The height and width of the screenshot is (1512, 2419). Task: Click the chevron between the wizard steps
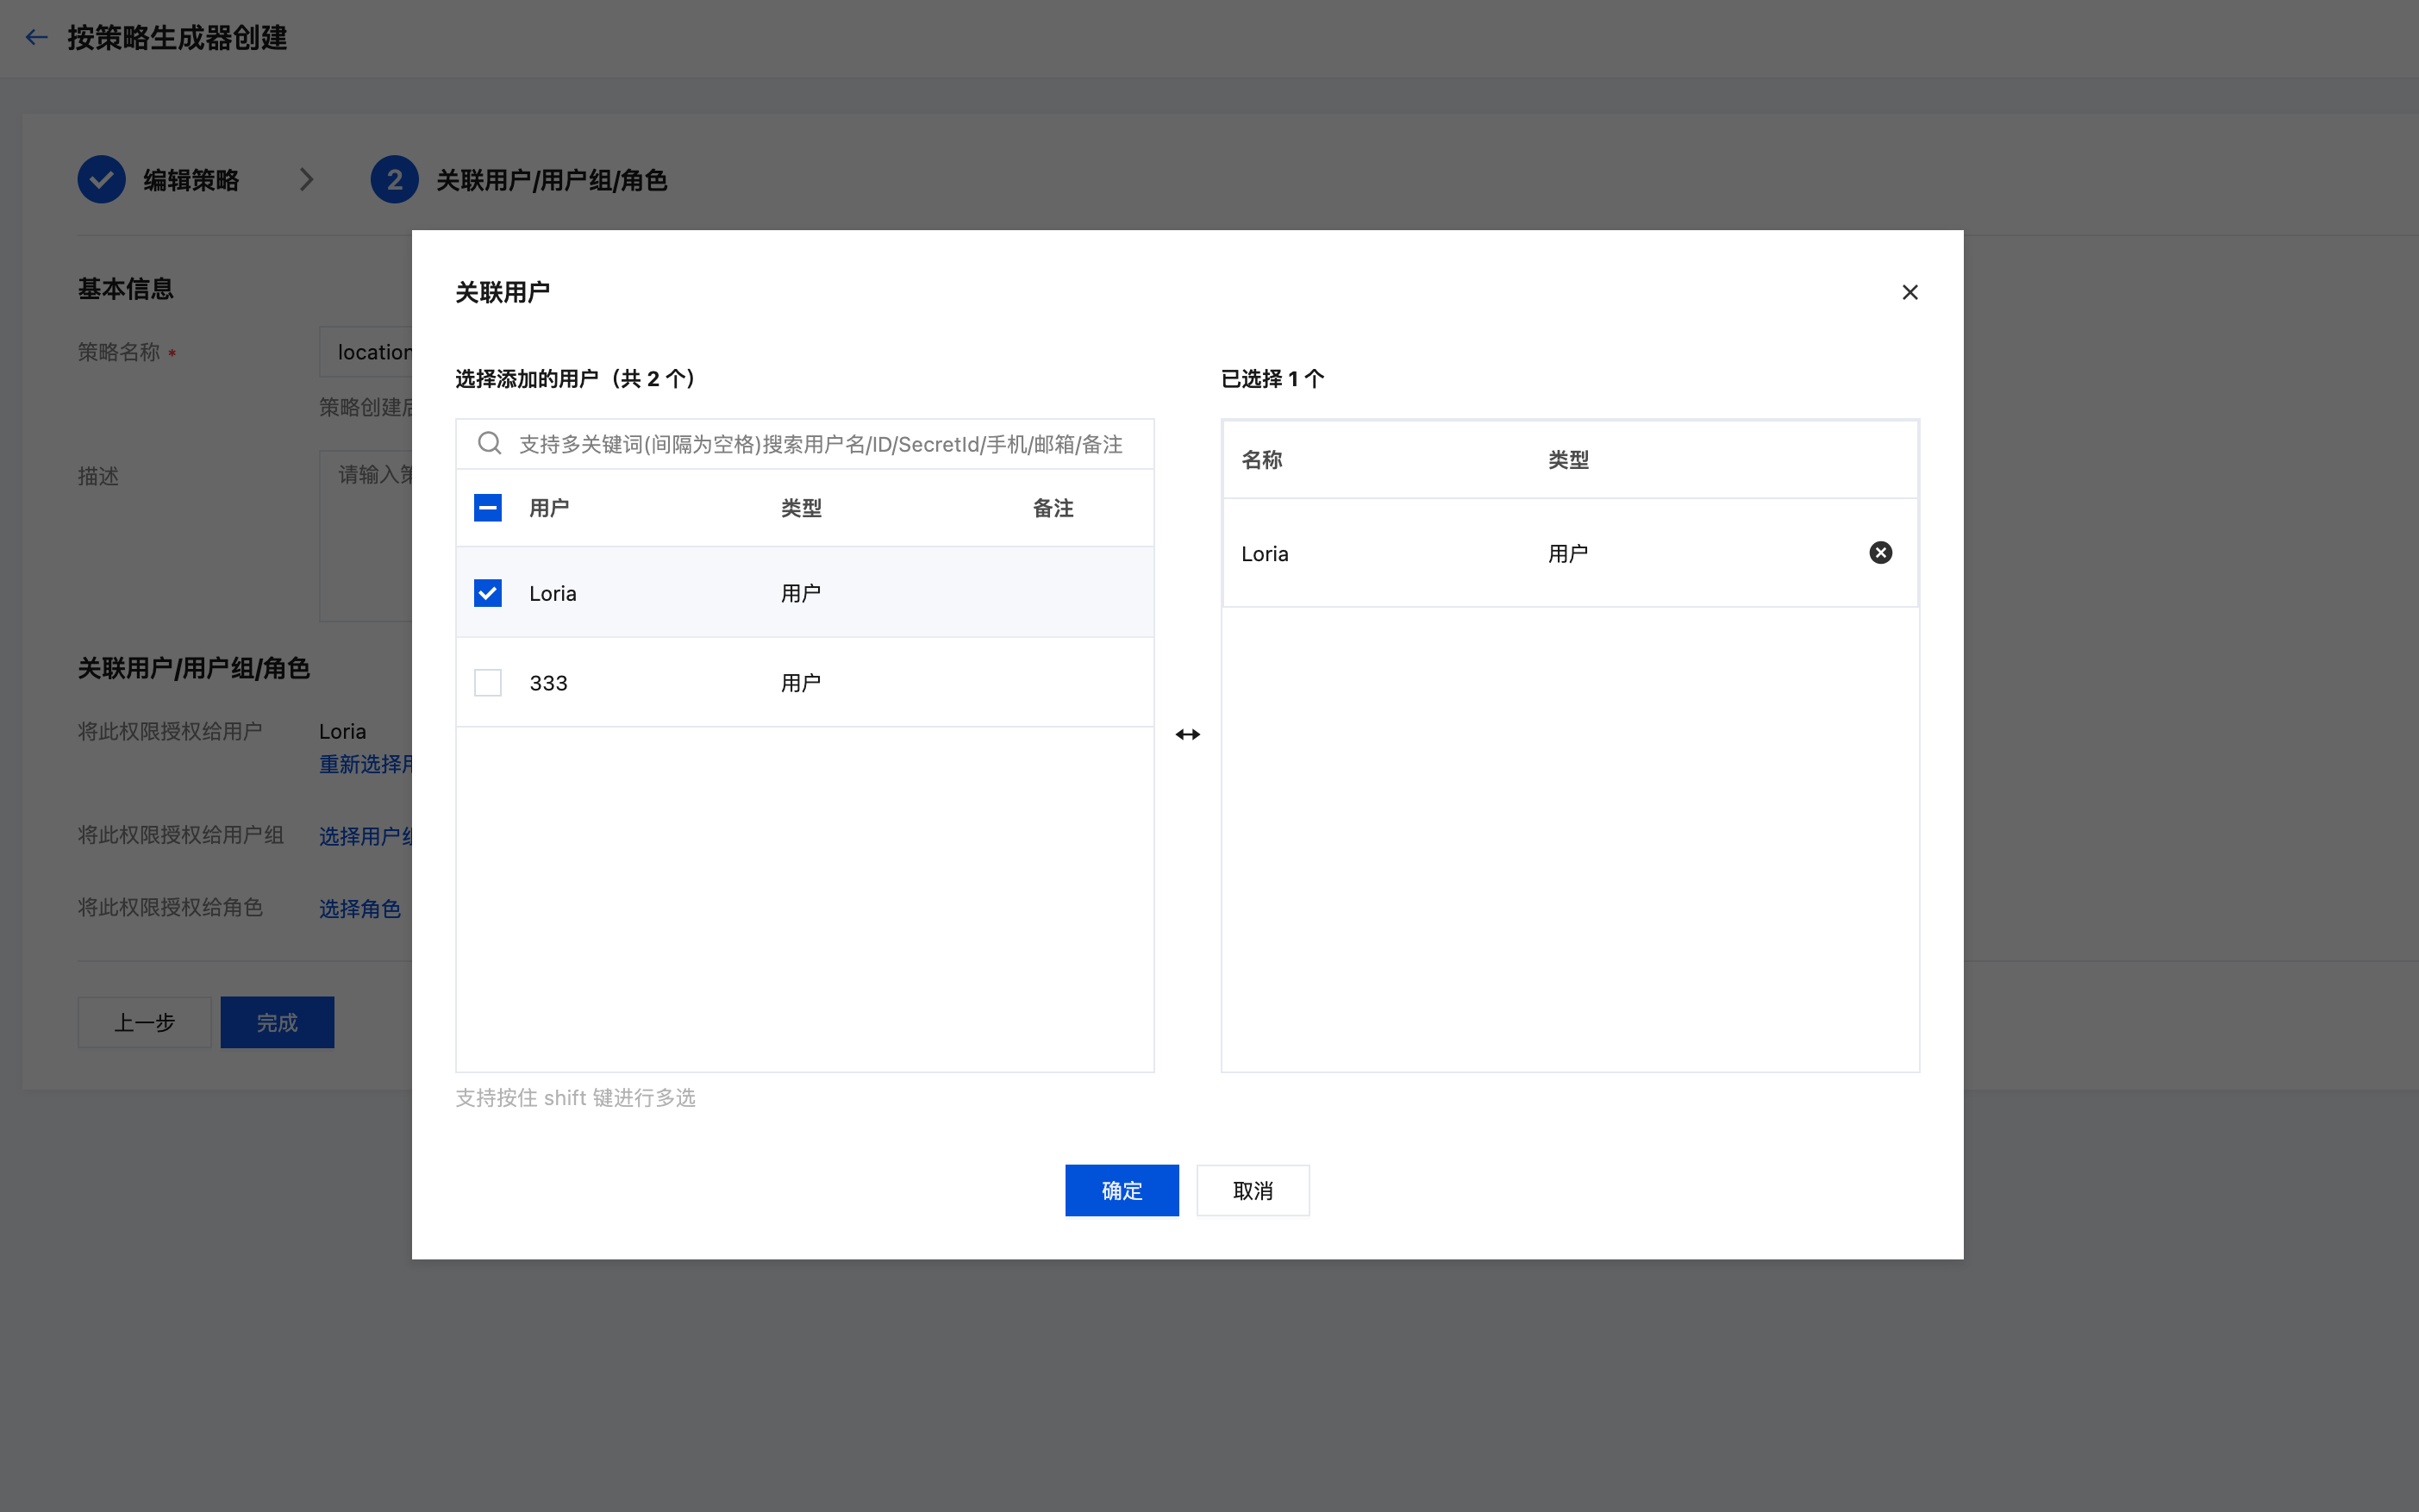307,180
